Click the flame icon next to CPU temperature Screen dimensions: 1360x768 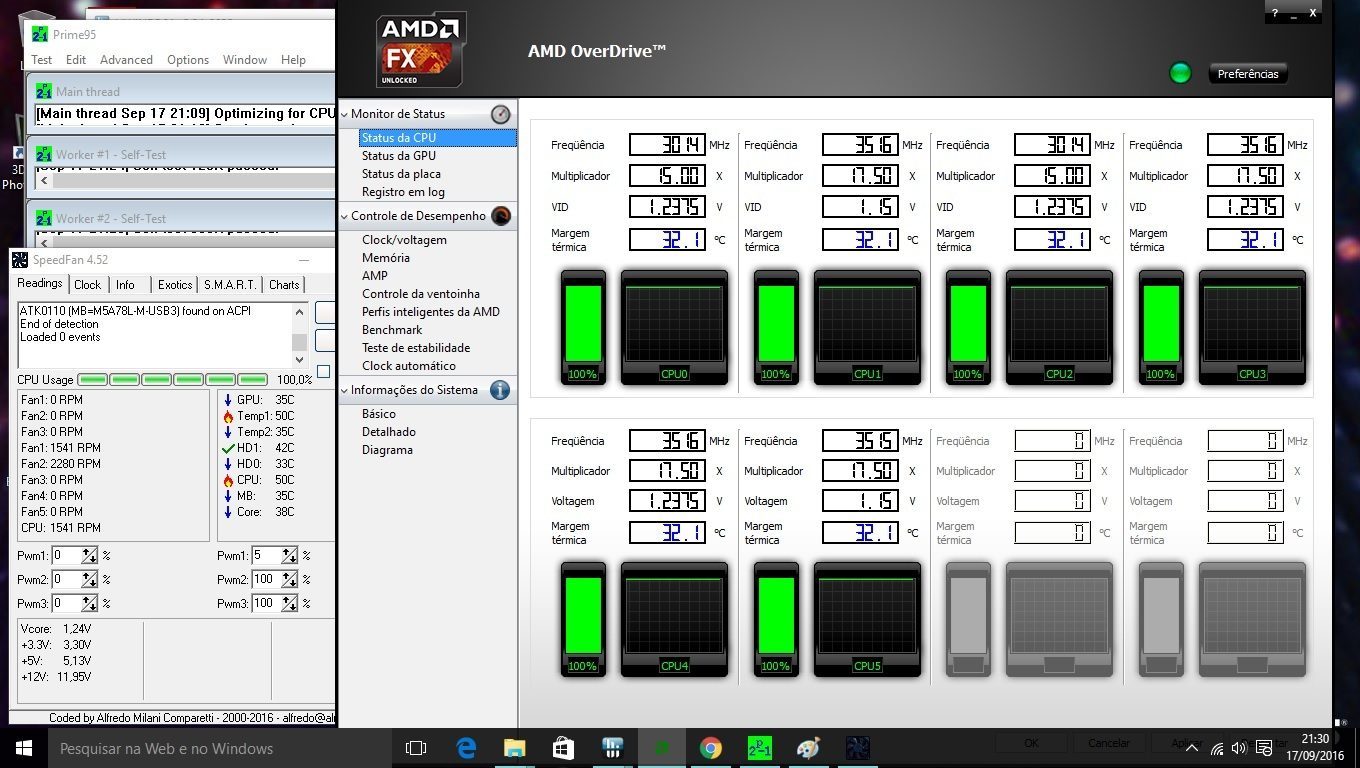(x=228, y=480)
